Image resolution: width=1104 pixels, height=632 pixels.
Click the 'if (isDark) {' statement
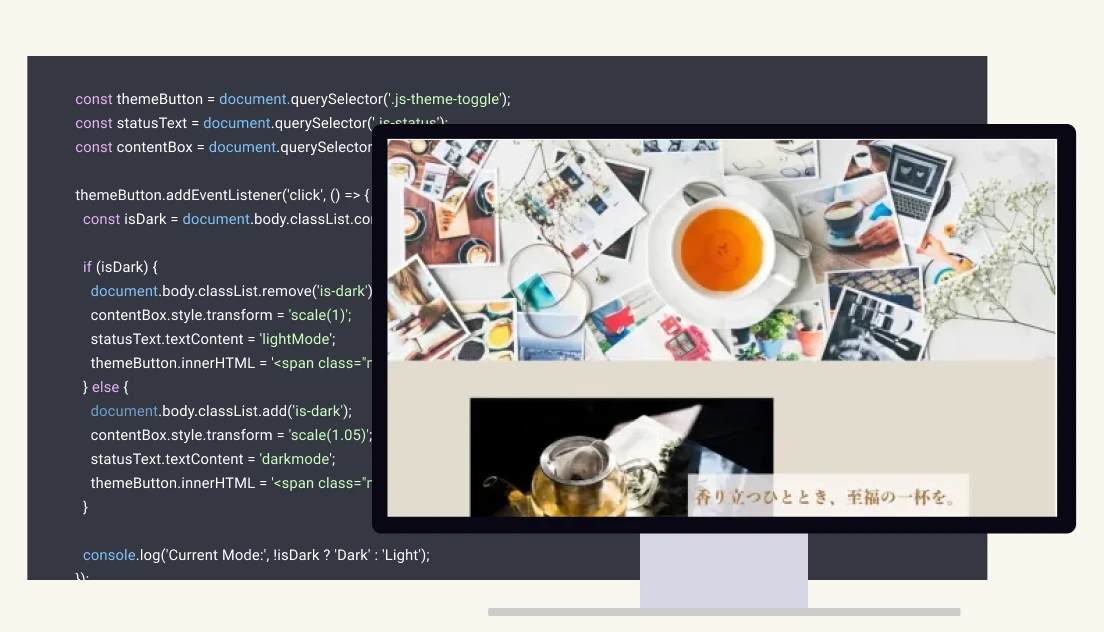coord(120,267)
